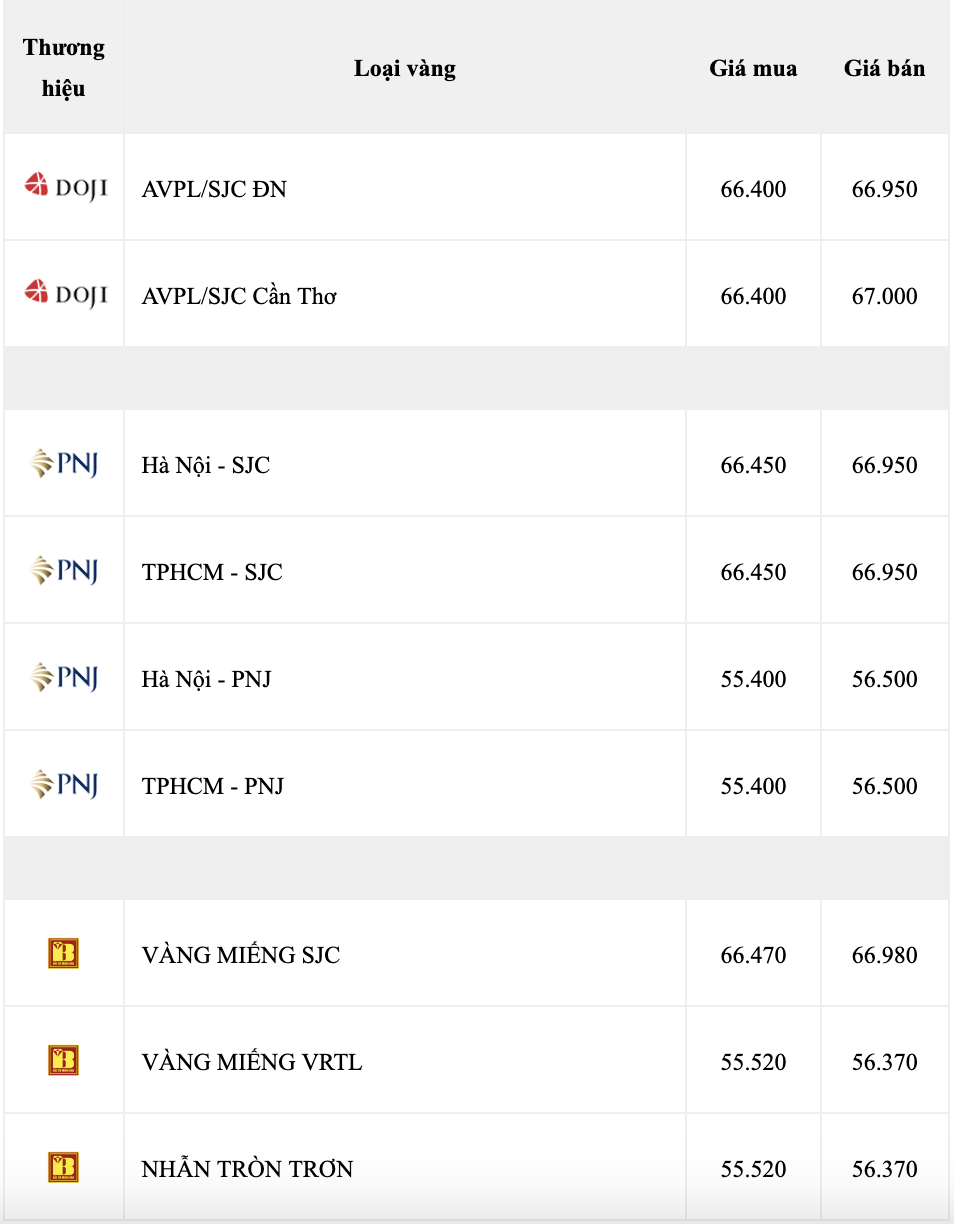Click logo next to VÀNG MIẾNG SJC
This screenshot has width=954, height=1224.
pos(64,954)
